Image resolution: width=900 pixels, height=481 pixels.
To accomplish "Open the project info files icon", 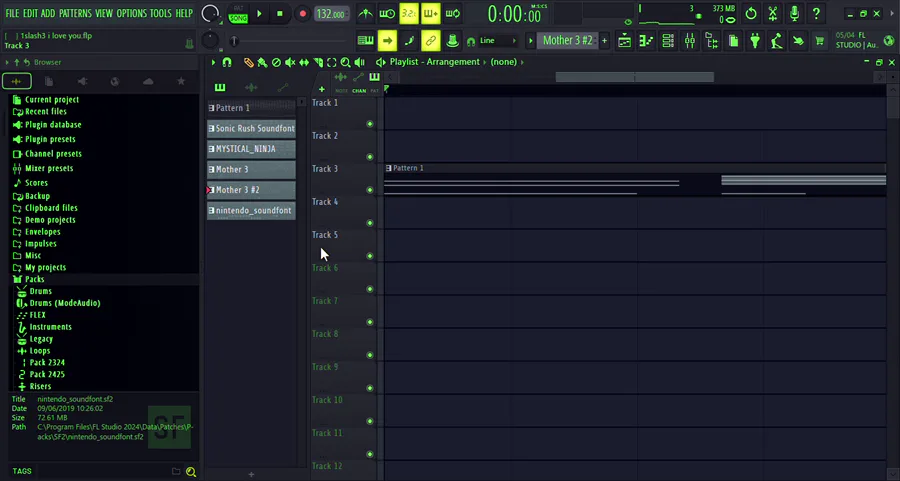I will pyautogui.click(x=733, y=41).
